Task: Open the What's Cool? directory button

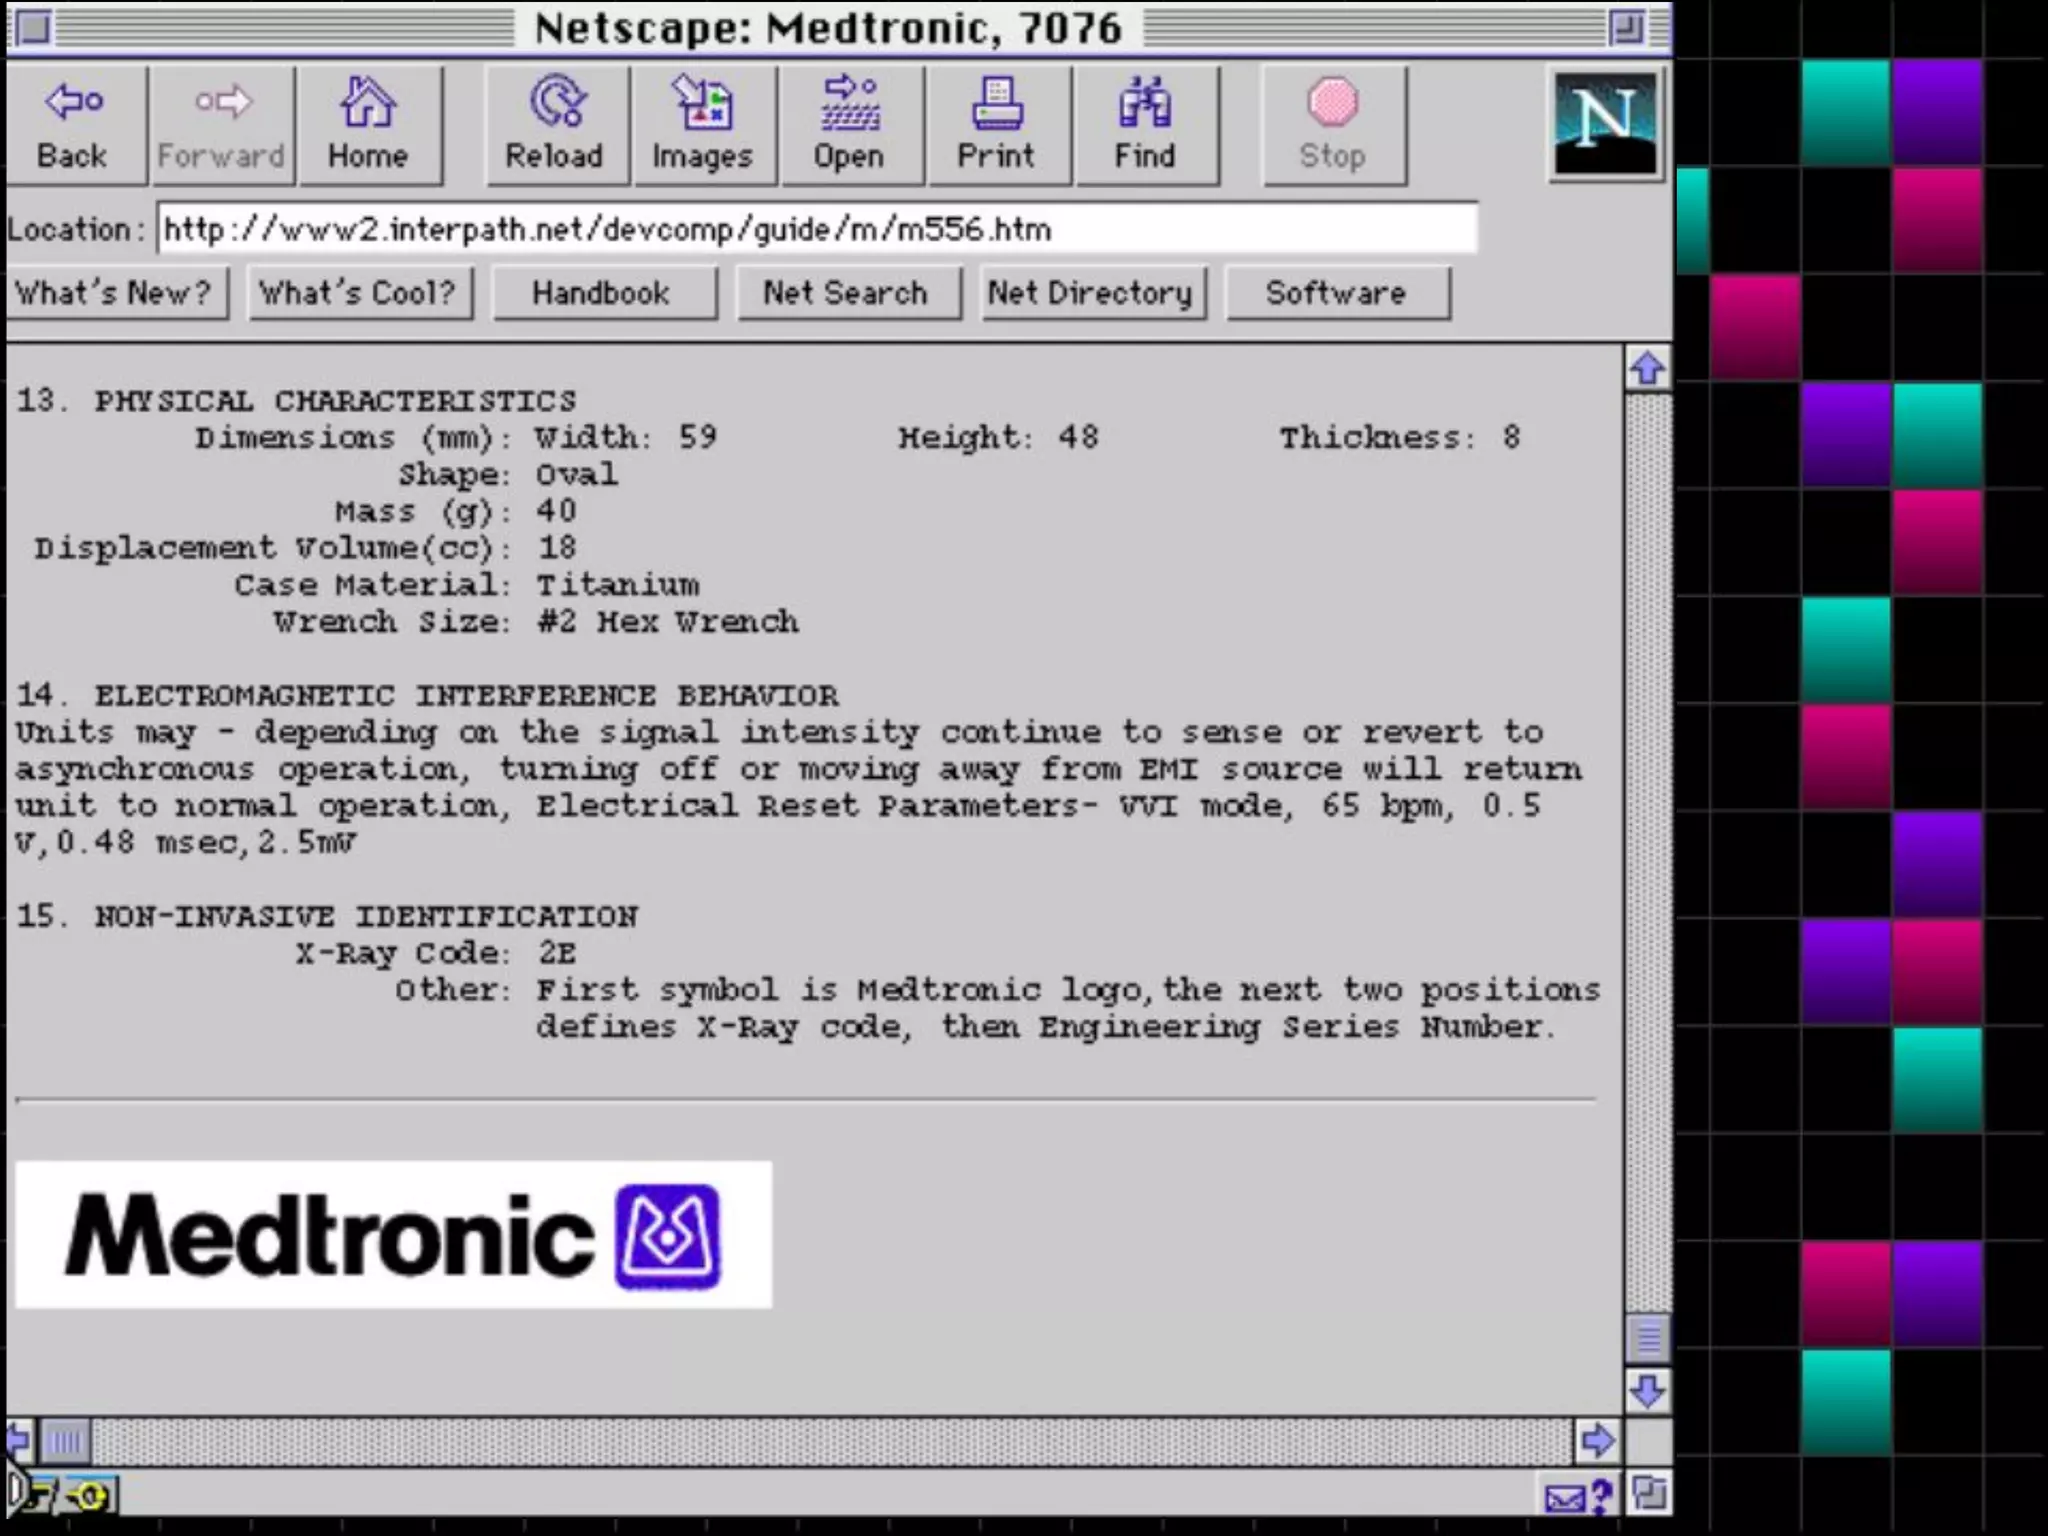Action: (x=358, y=293)
